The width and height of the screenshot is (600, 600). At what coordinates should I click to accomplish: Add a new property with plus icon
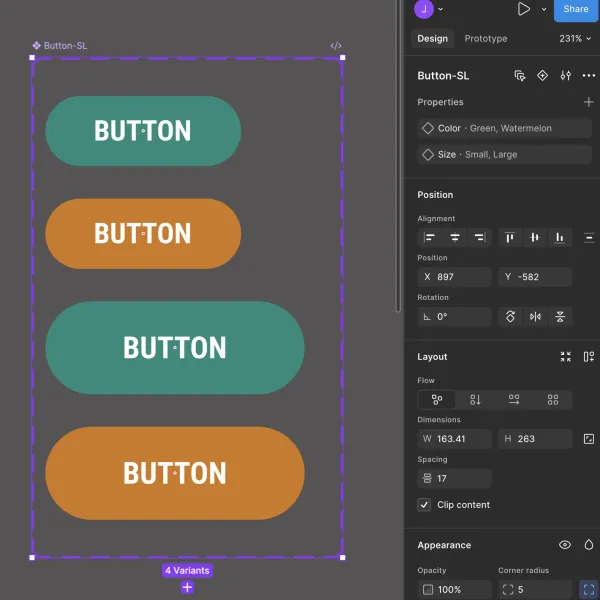[589, 102]
